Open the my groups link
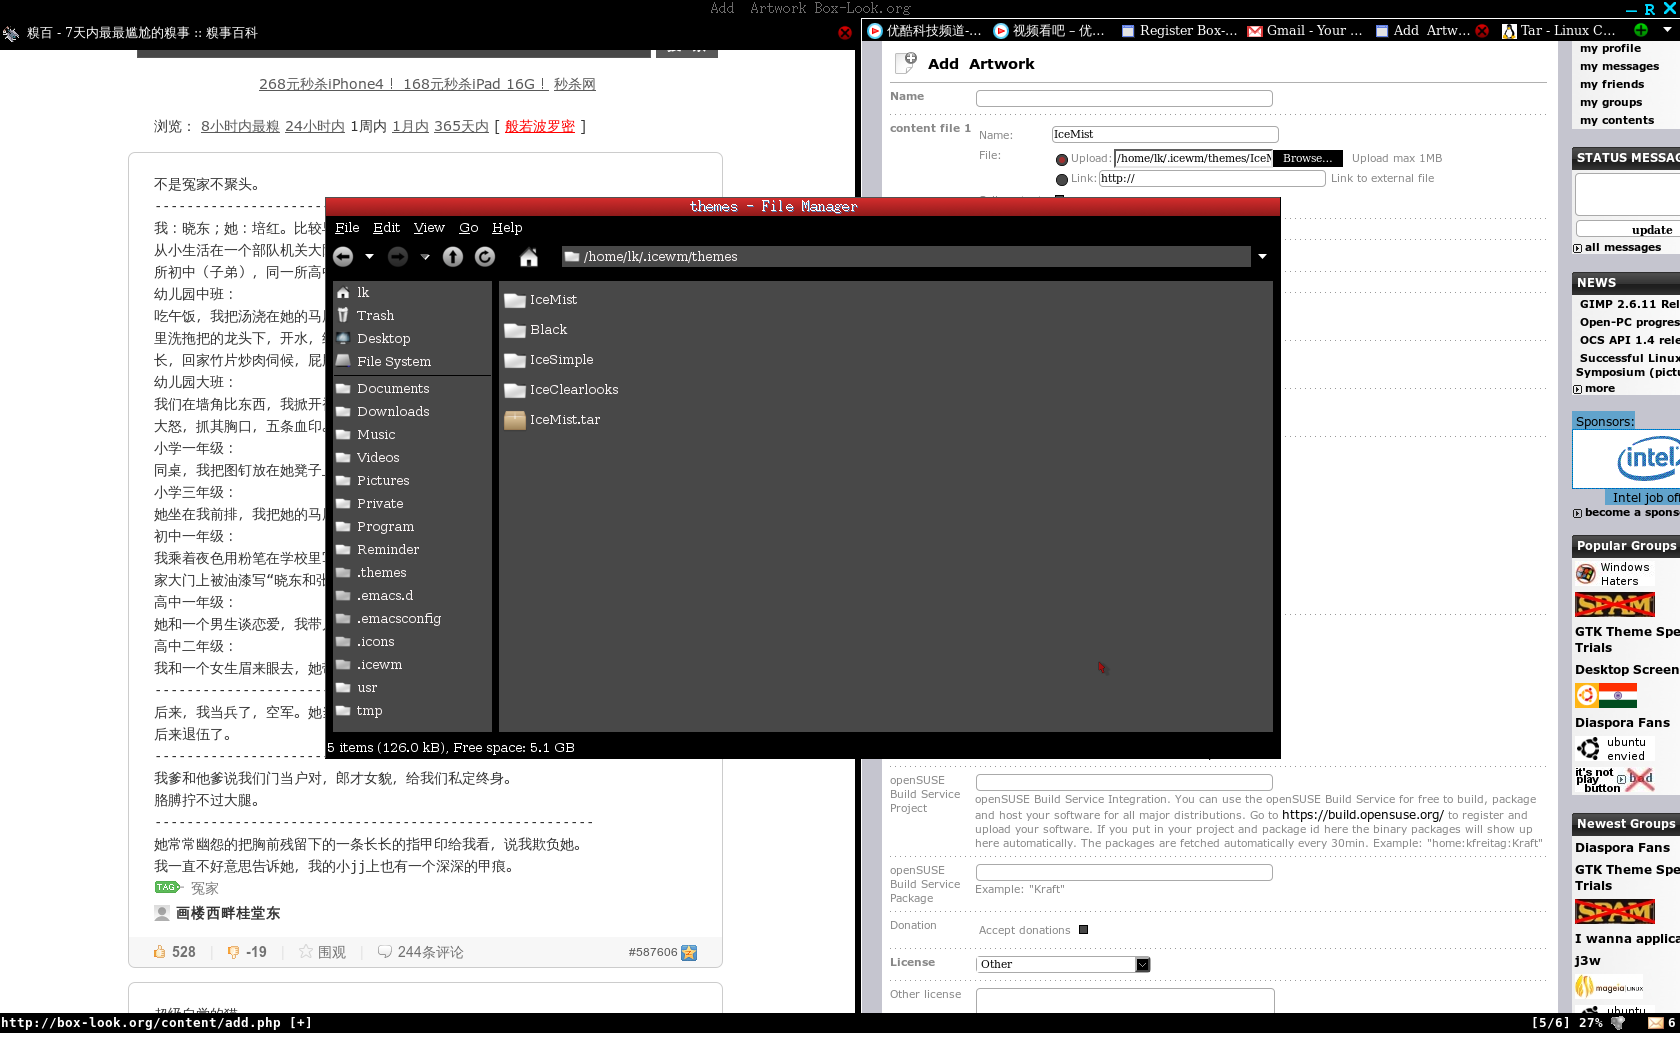 pyautogui.click(x=1611, y=103)
